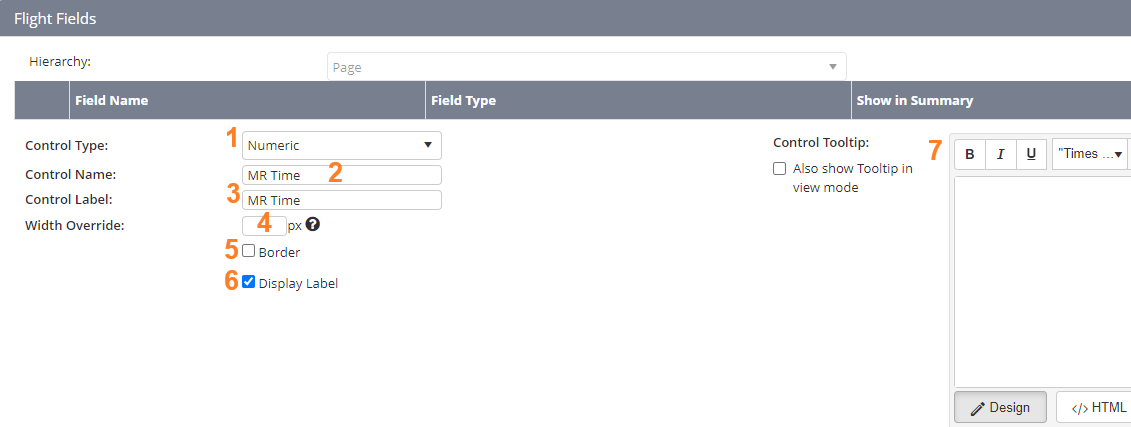Screen dimensions: 1131x427
Task: Click the Field Name column header
Action: [111, 100]
